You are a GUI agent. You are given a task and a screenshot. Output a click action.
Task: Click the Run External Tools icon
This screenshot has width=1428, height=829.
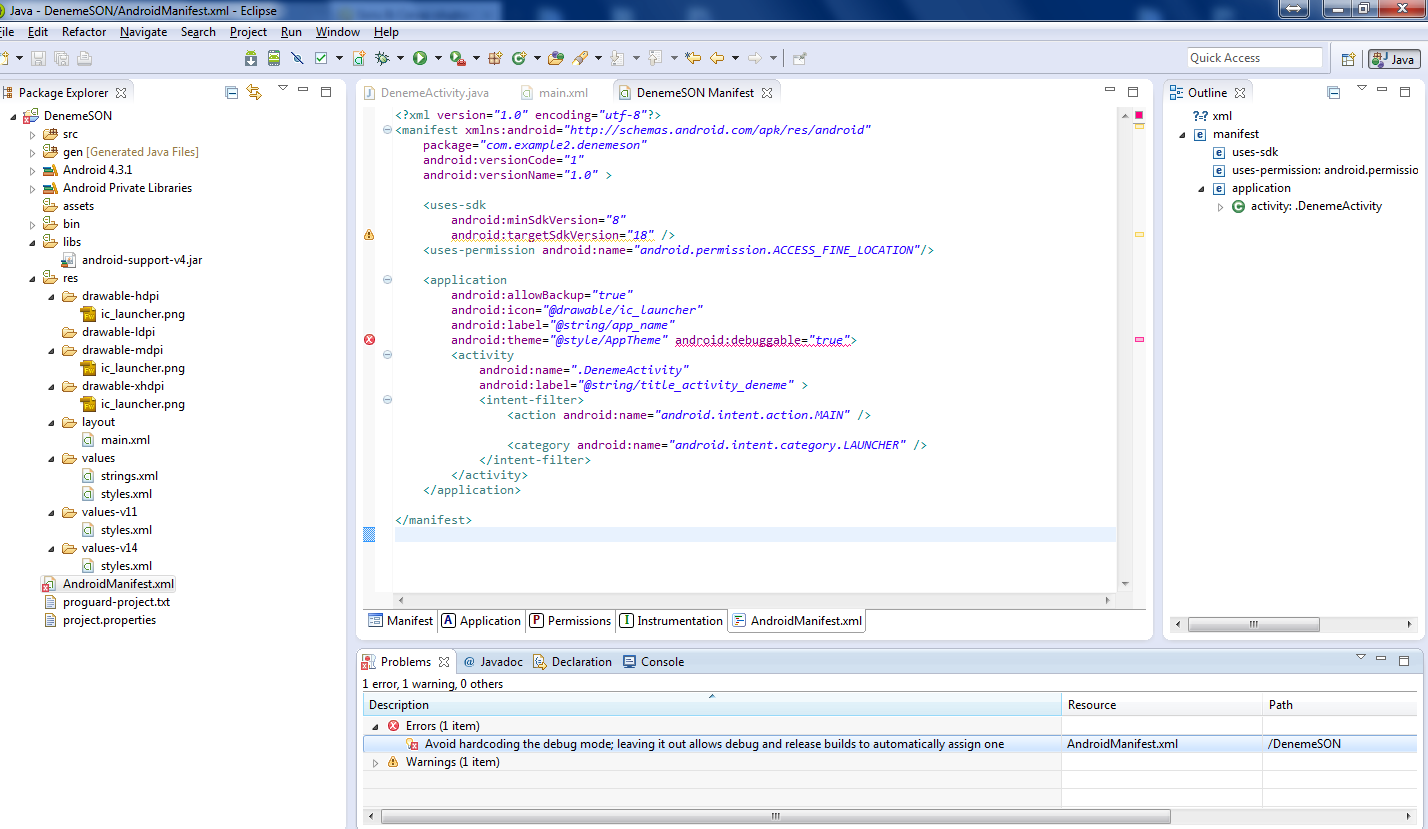[457, 58]
